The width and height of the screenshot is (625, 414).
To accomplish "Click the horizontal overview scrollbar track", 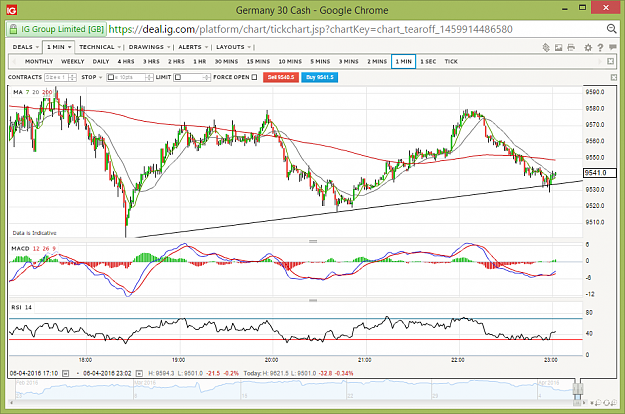I will [295, 403].
